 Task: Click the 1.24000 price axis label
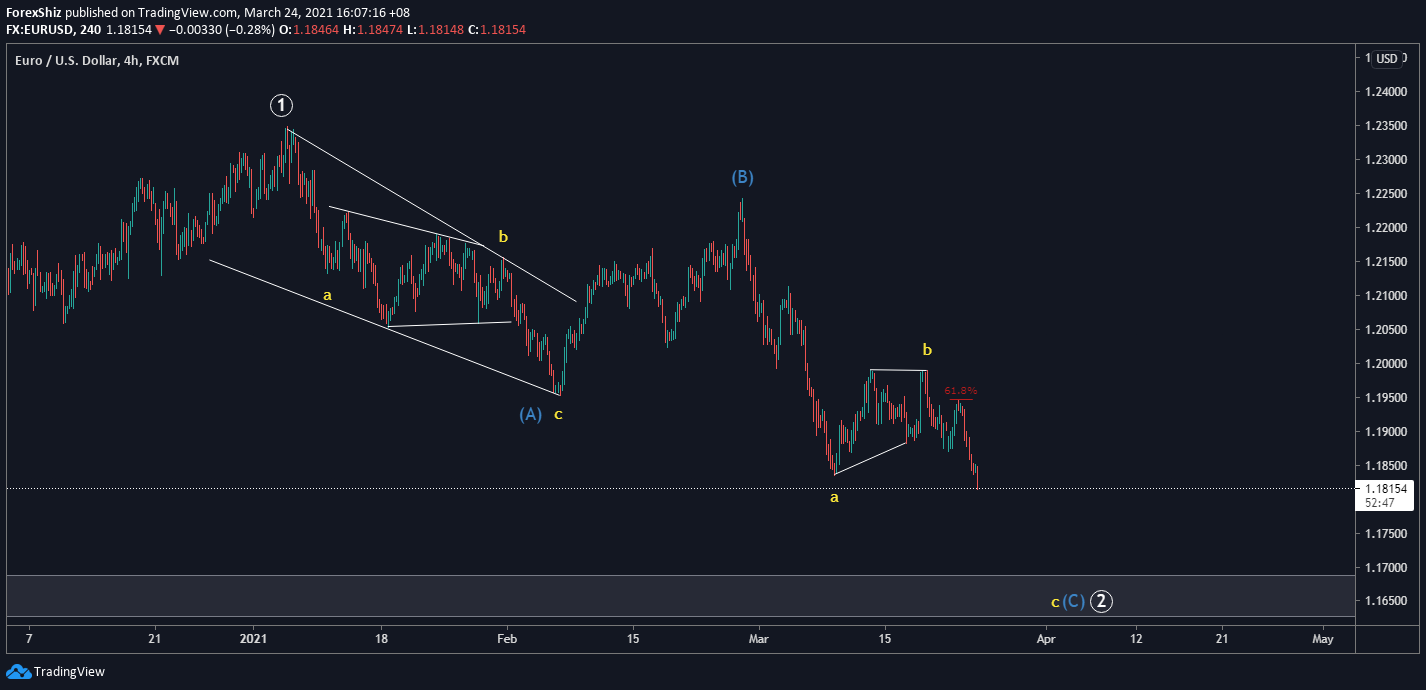(1385, 92)
